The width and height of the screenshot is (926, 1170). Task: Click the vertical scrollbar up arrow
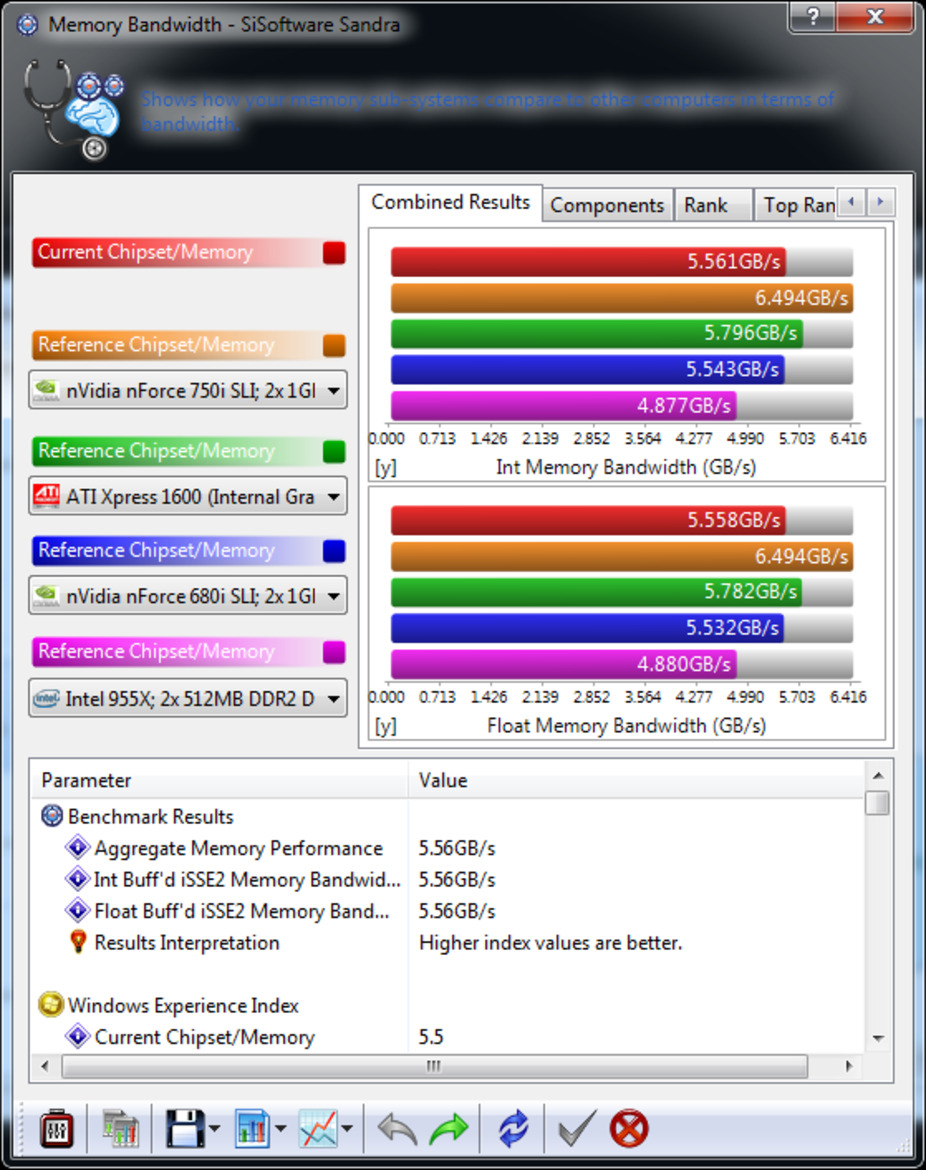pos(878,776)
